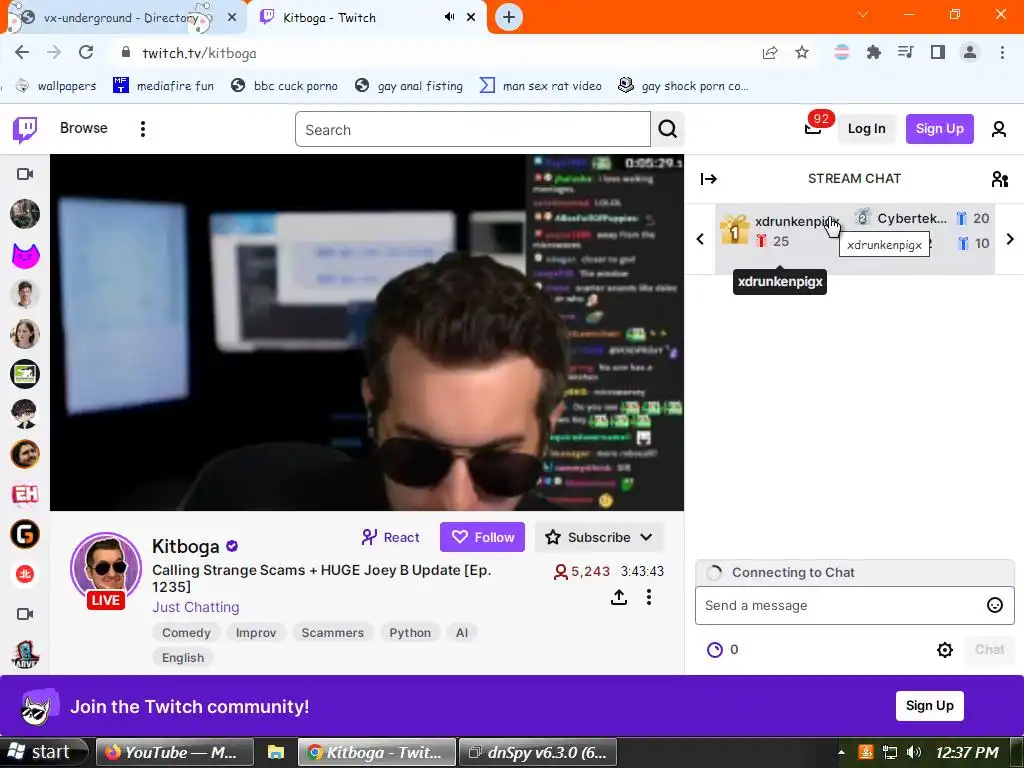The height and width of the screenshot is (768, 1024).
Task: Open the pink cat channel in sidebar
Action: coord(25,255)
